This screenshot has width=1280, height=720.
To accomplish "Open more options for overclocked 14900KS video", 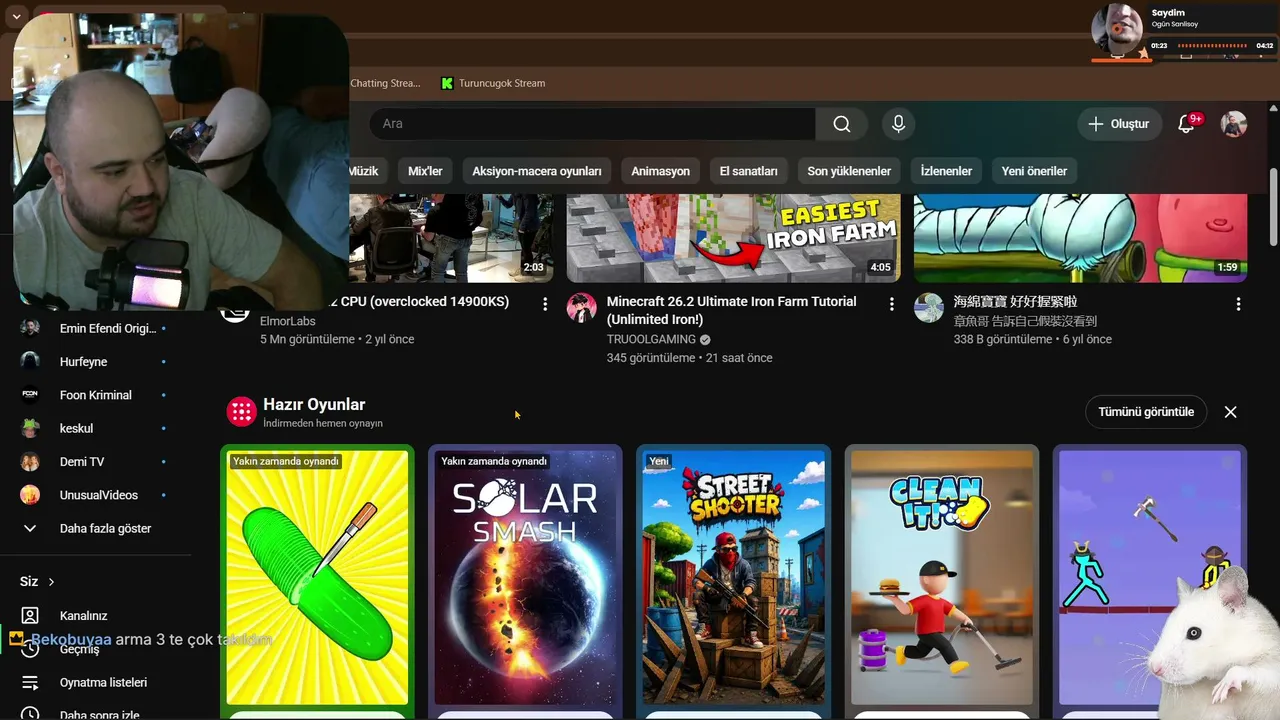I will 545,304.
